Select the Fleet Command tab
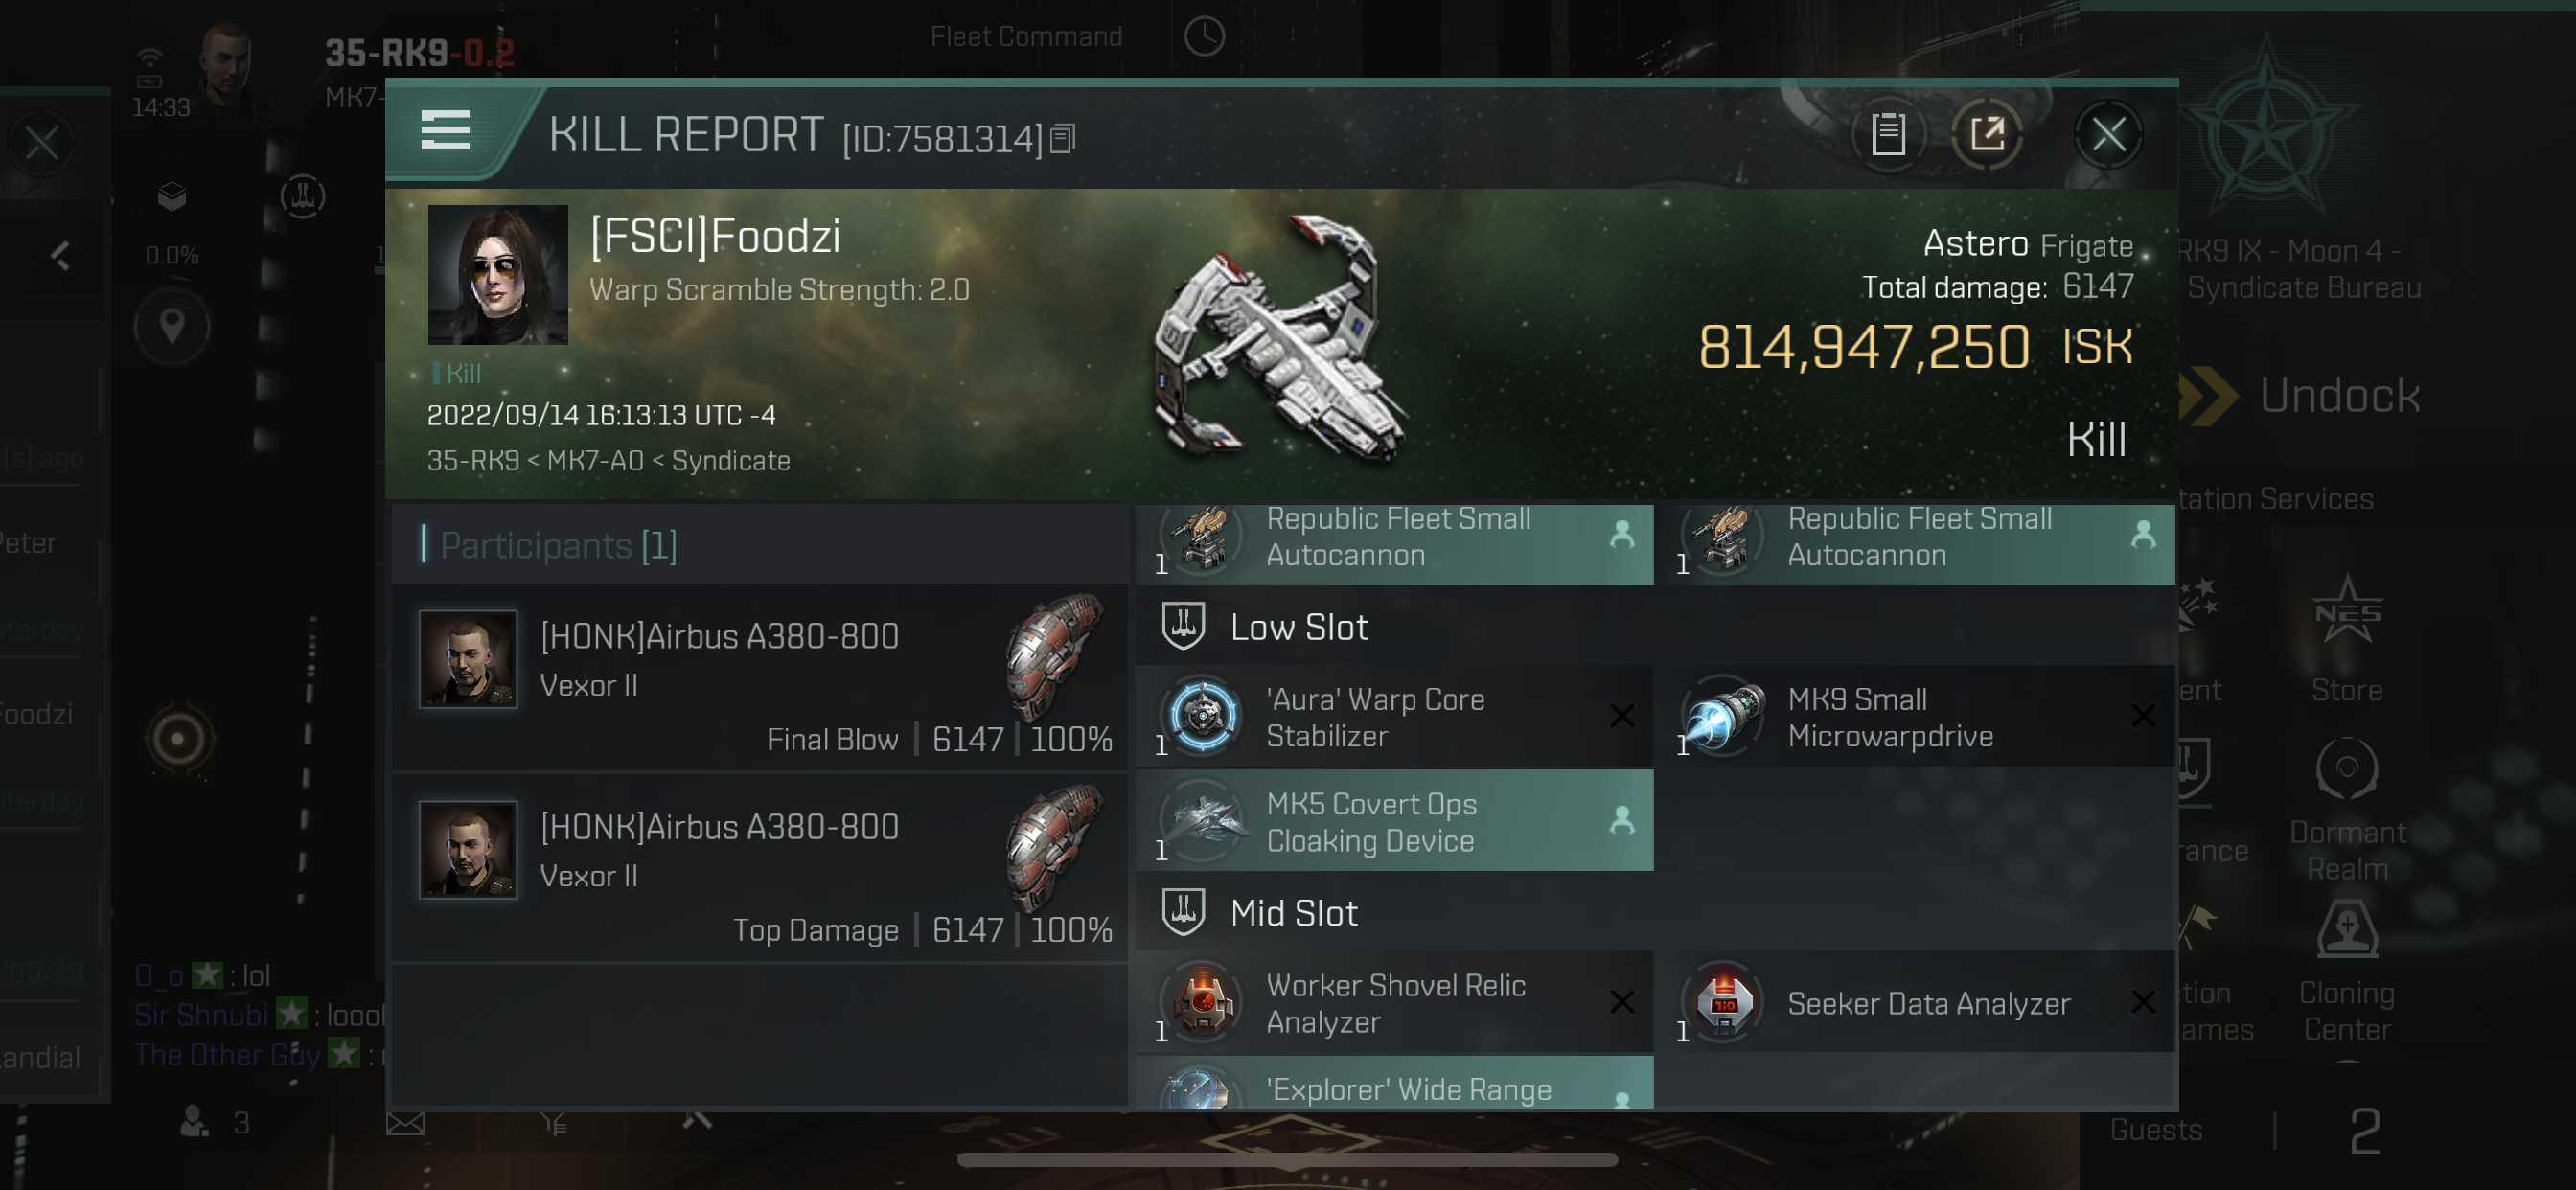This screenshot has height=1190, width=2576. (1028, 37)
